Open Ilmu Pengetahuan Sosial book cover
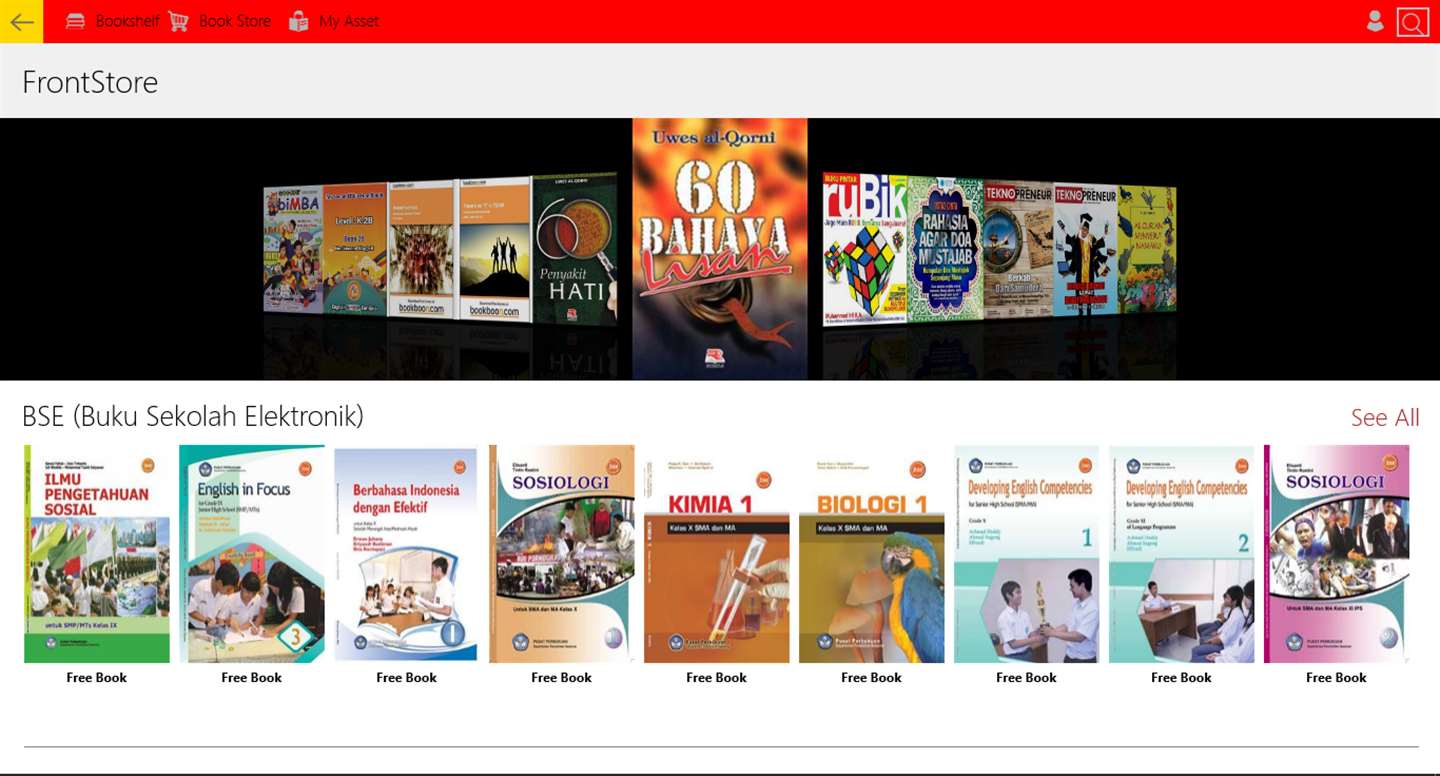1440x776 pixels. [x=97, y=554]
